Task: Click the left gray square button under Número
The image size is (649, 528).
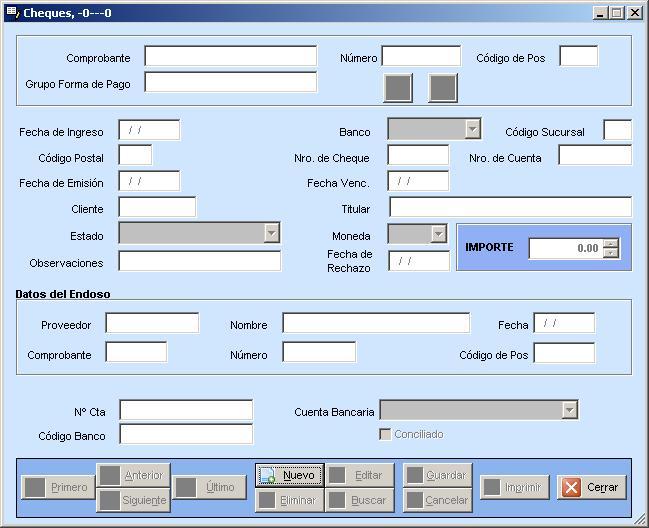Action: click(x=398, y=88)
